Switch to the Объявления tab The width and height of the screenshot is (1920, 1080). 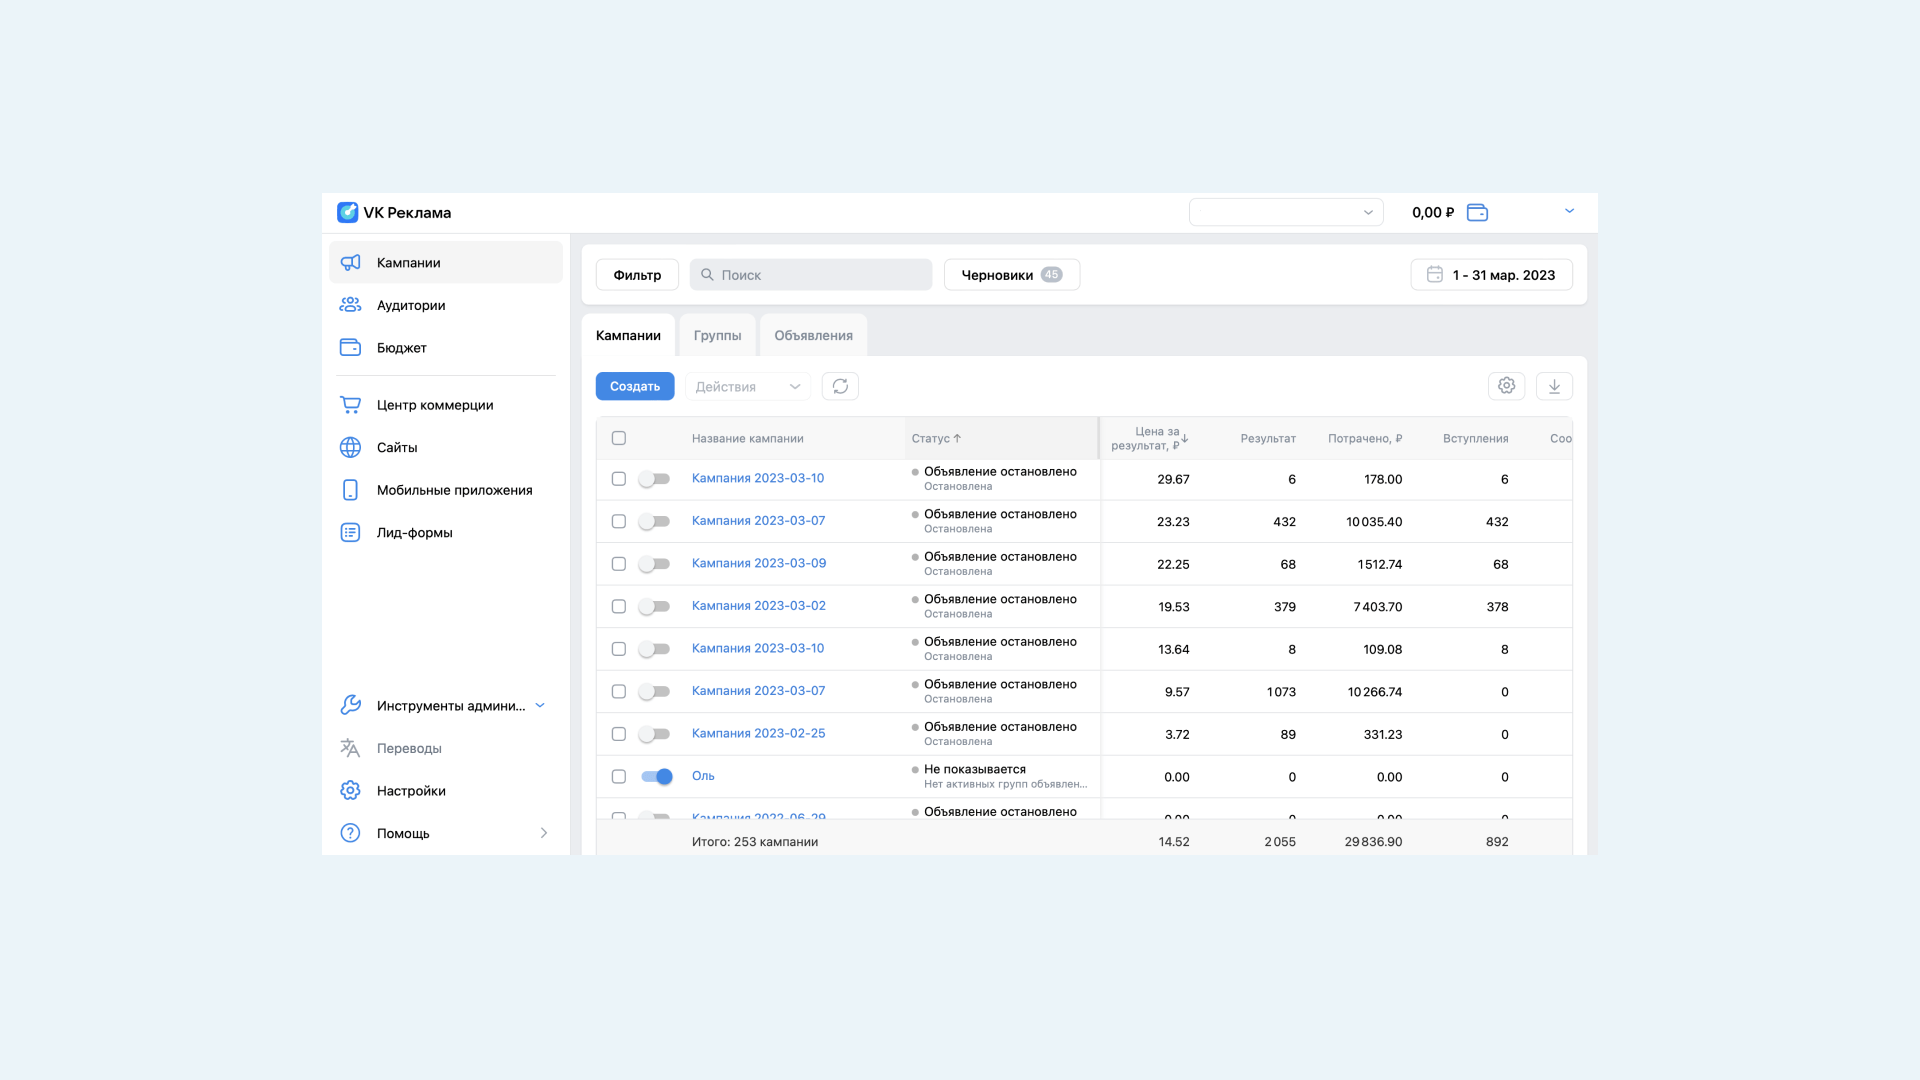tap(813, 335)
